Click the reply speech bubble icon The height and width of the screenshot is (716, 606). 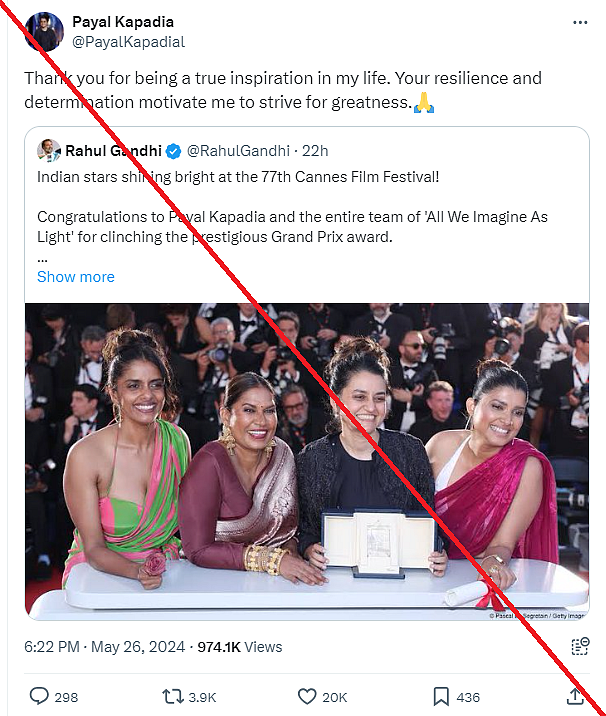[40, 696]
